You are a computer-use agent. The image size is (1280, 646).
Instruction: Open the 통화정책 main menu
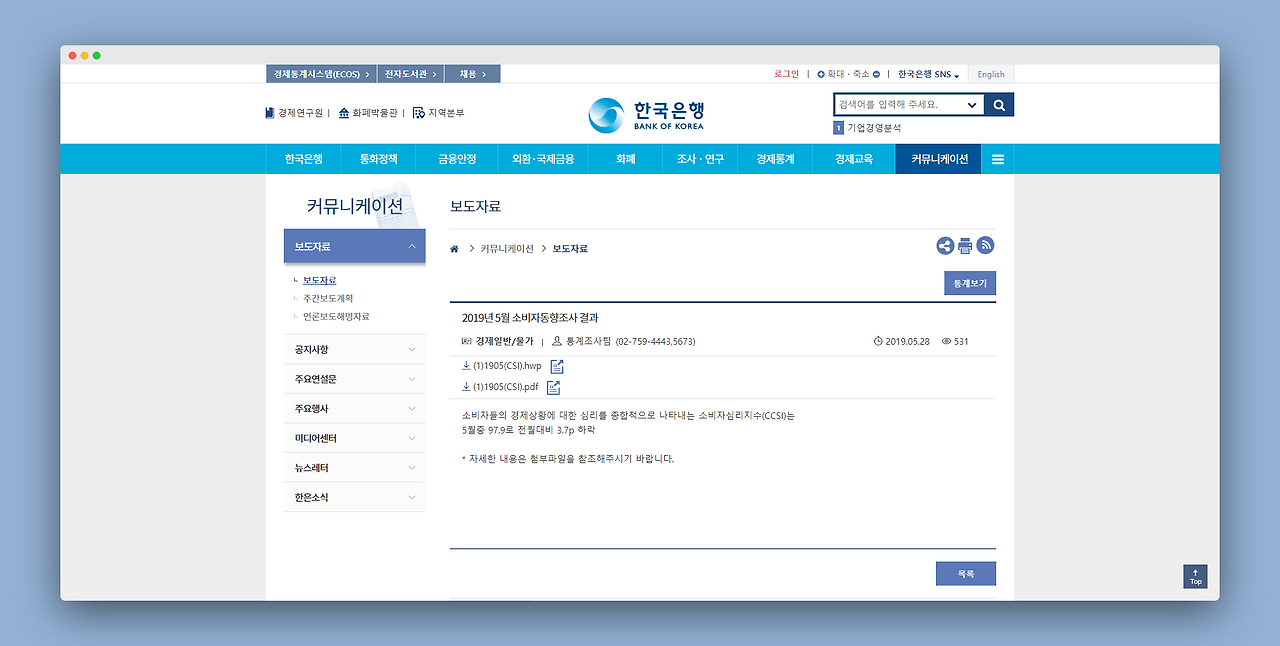tap(379, 159)
